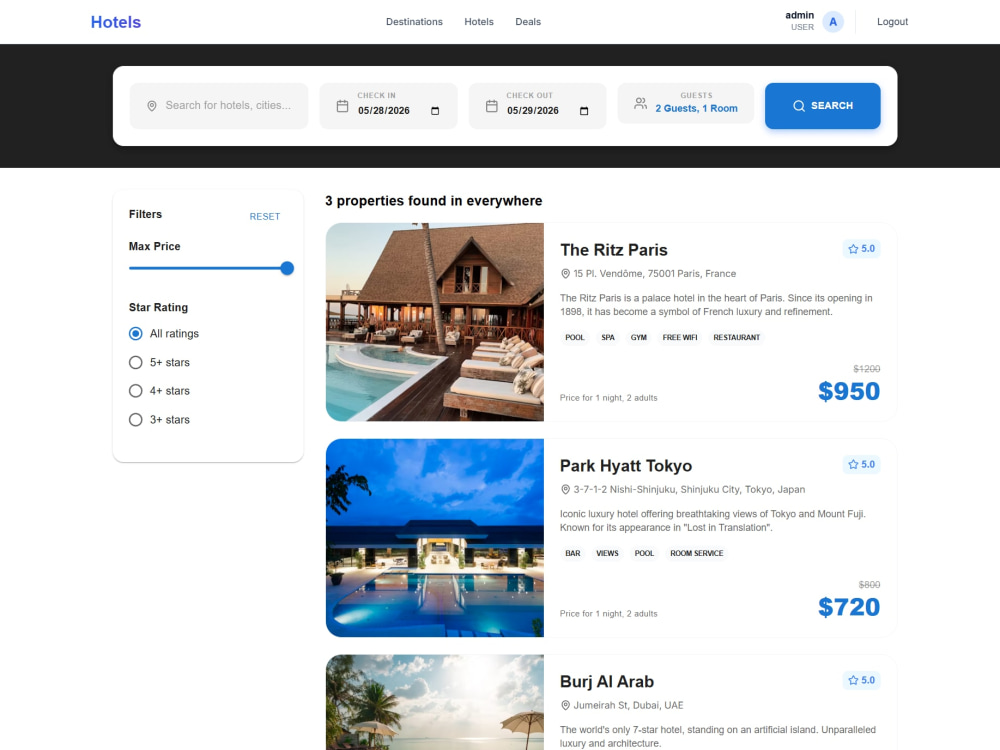Open the Hotels navigation item
This screenshot has width=1000, height=750.
[x=479, y=22]
